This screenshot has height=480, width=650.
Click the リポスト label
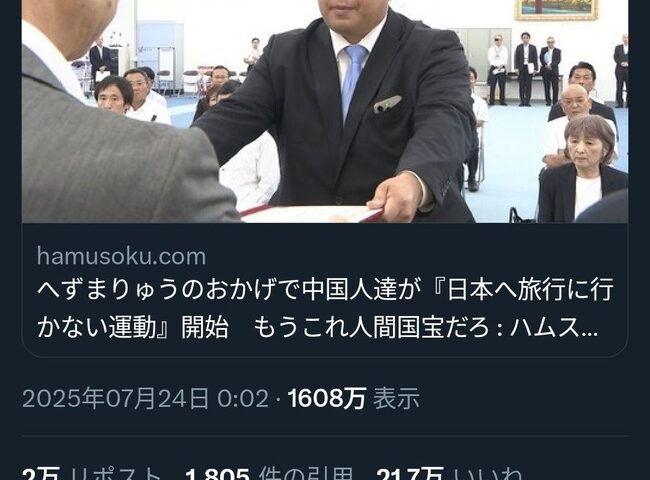(116, 474)
